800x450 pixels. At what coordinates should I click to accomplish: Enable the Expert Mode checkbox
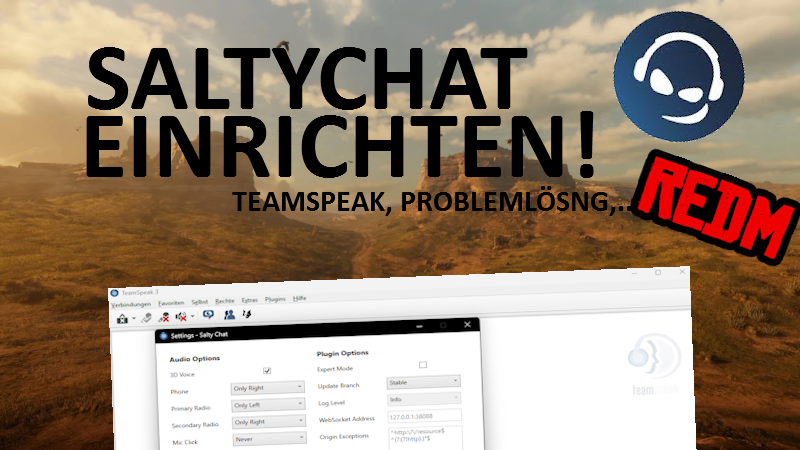pyautogui.click(x=422, y=365)
